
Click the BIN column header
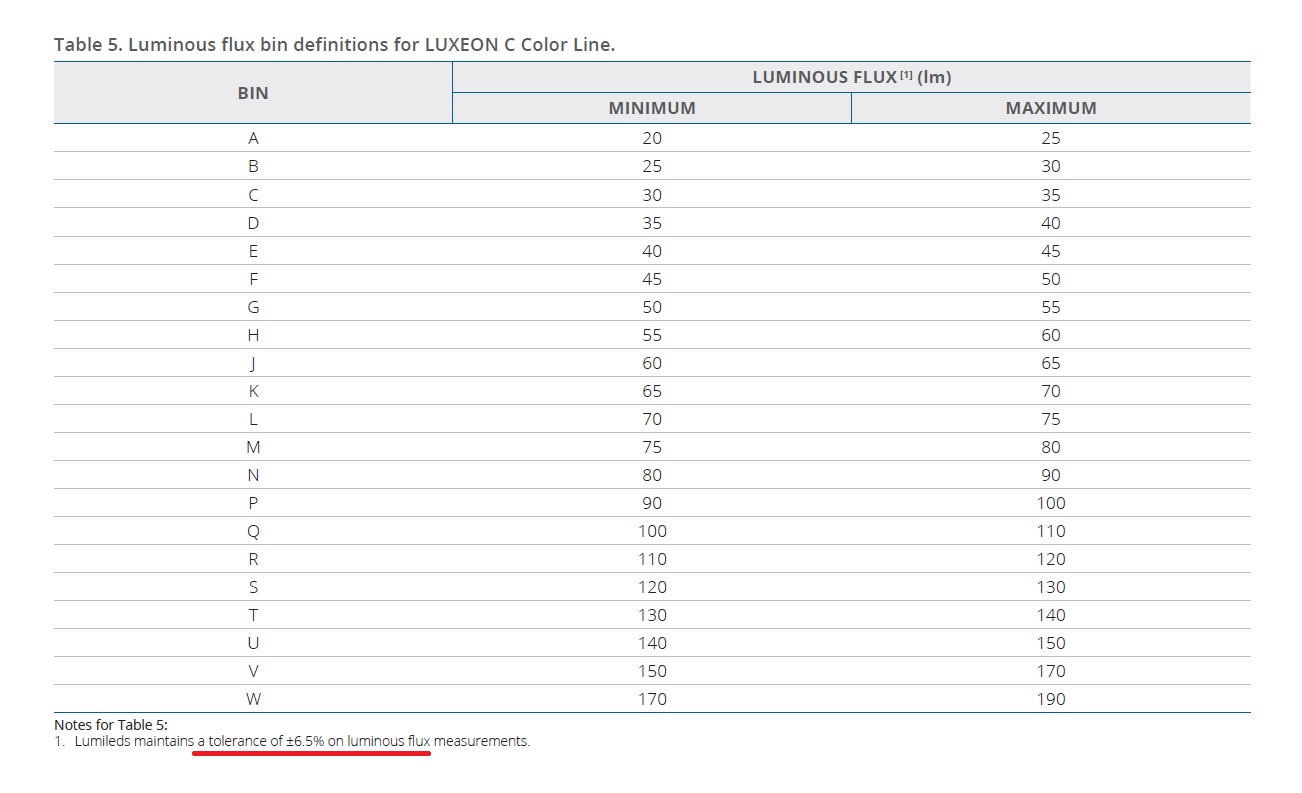pos(253,93)
